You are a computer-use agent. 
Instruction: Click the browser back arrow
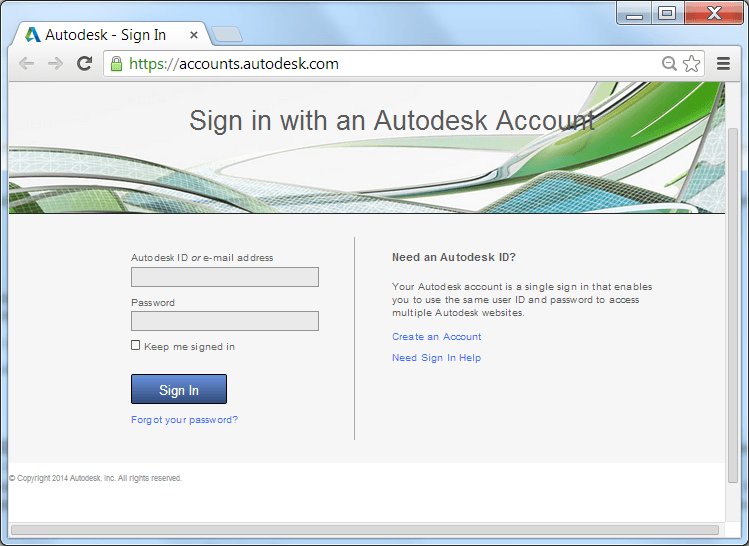tap(26, 64)
